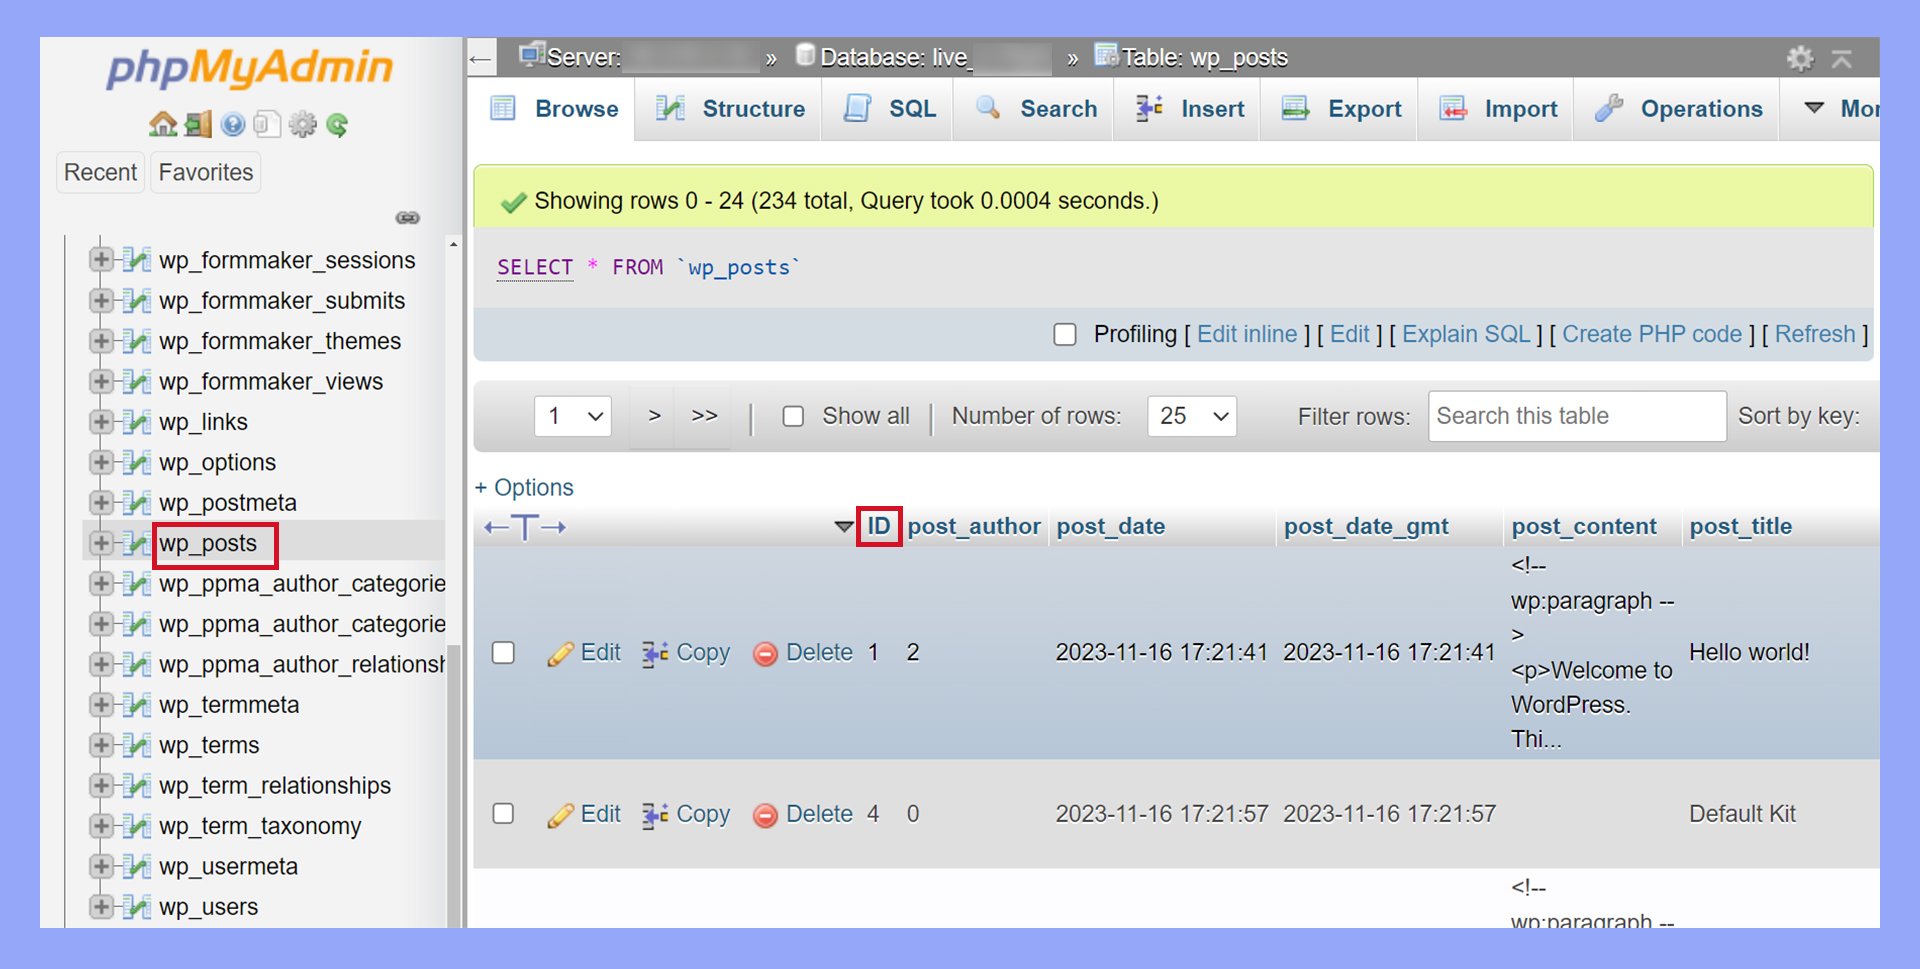Expand the wp_options table tree node
Screen dimensions: 1920x969
[100, 462]
